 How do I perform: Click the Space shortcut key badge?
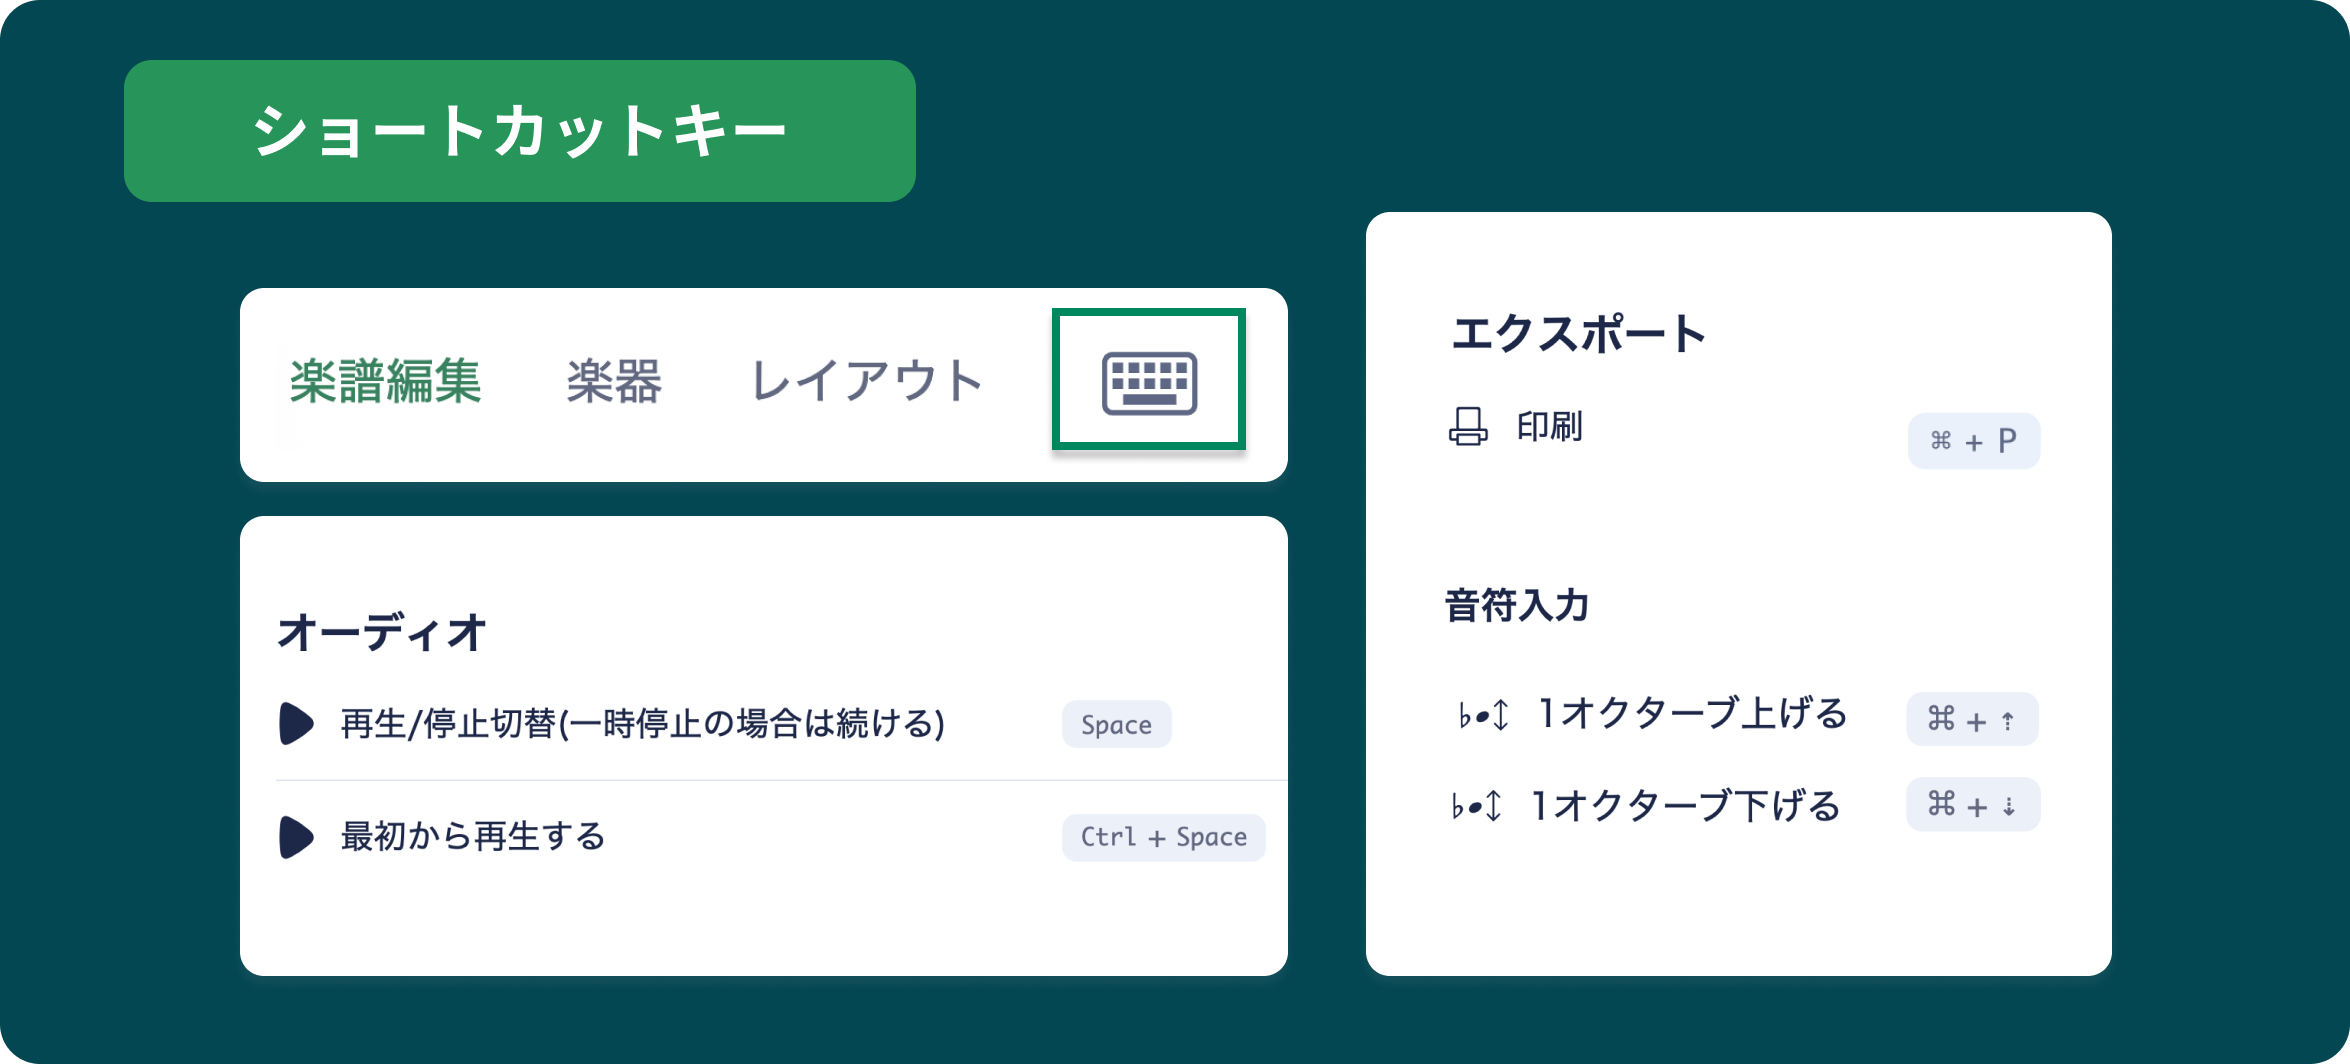point(1116,724)
